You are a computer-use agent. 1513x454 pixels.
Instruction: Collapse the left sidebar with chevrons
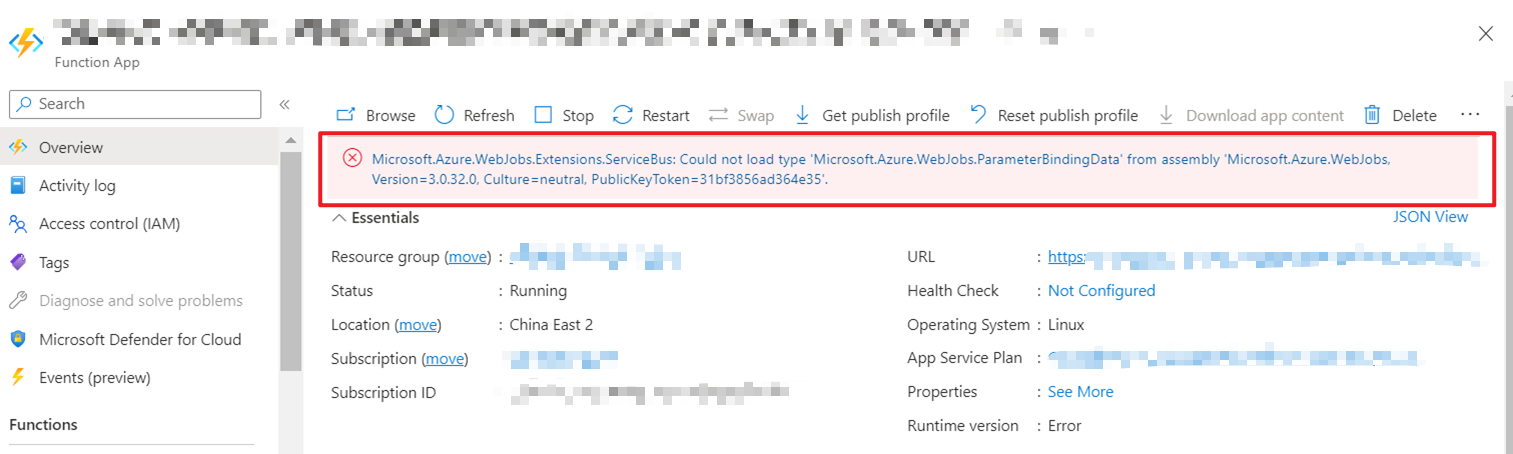click(284, 104)
